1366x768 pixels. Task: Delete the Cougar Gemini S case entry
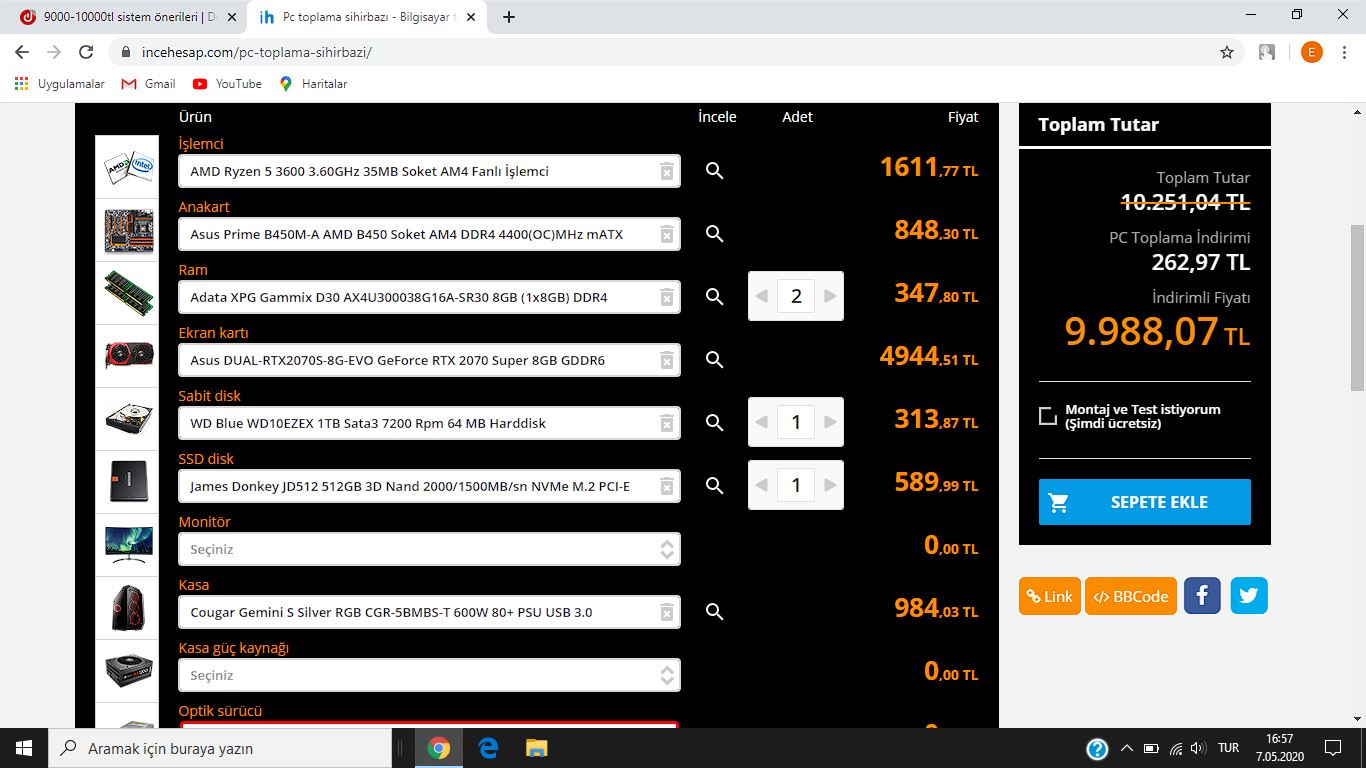click(667, 613)
